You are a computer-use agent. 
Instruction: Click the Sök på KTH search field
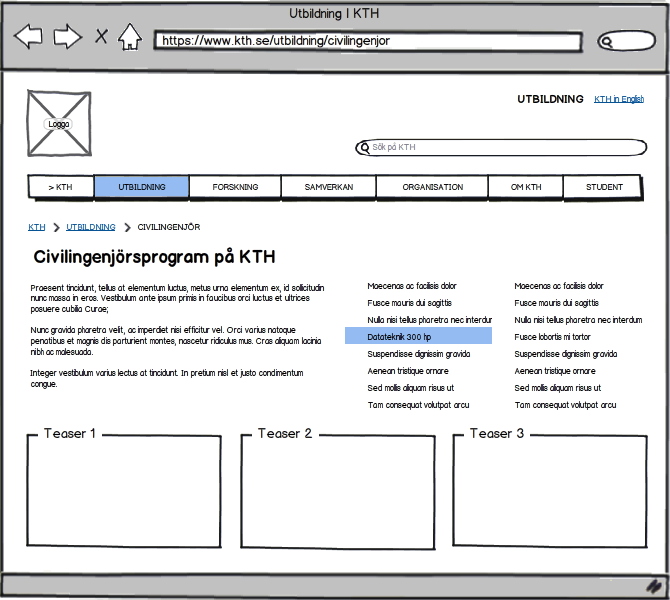coord(501,147)
